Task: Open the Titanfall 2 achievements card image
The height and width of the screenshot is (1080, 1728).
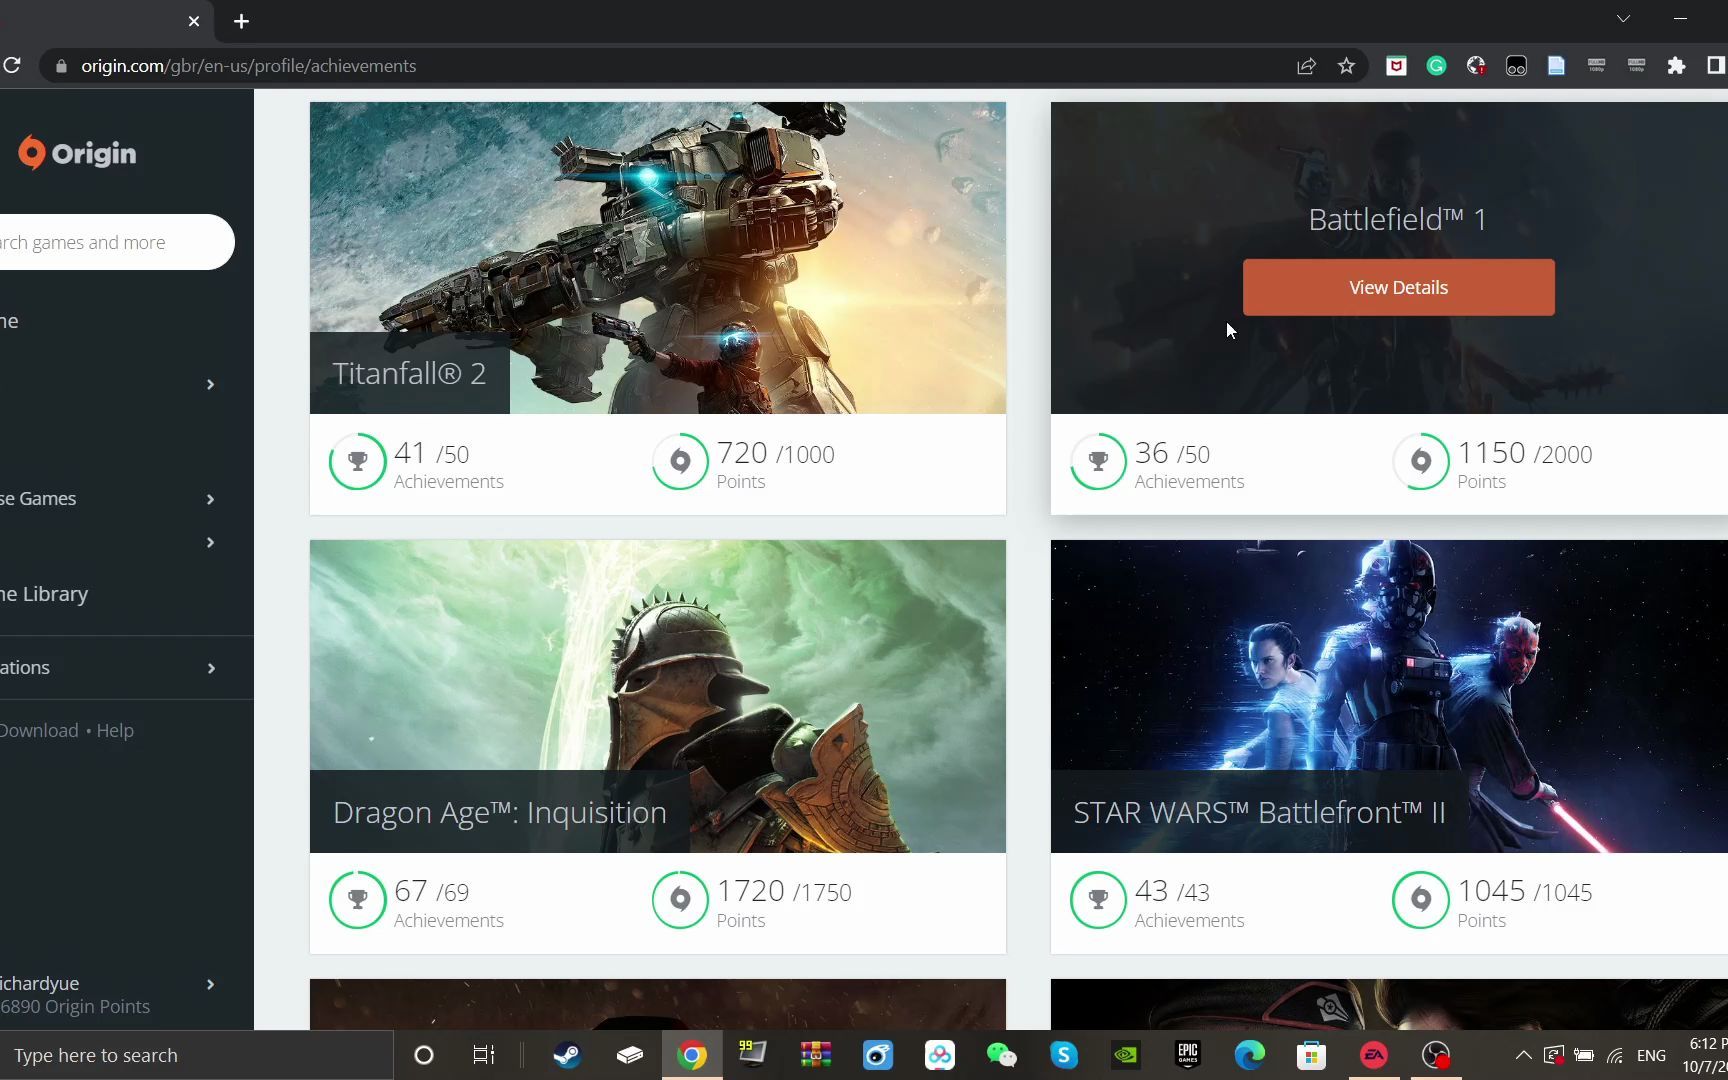Action: click(x=657, y=258)
